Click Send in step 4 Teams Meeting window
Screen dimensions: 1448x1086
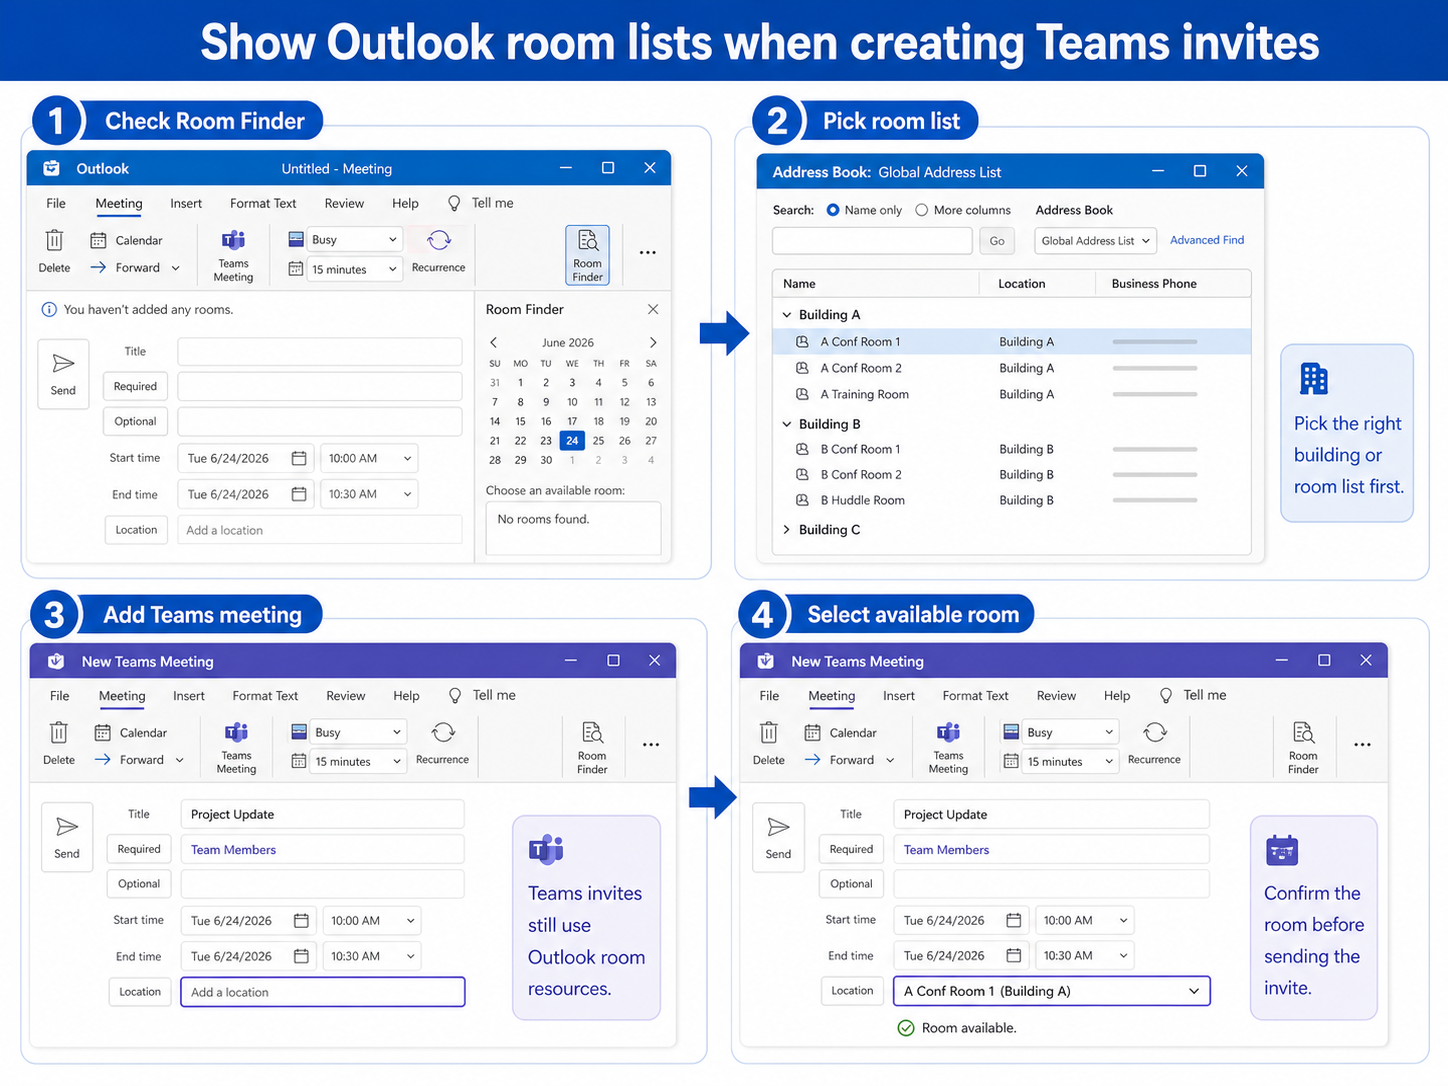point(778,837)
